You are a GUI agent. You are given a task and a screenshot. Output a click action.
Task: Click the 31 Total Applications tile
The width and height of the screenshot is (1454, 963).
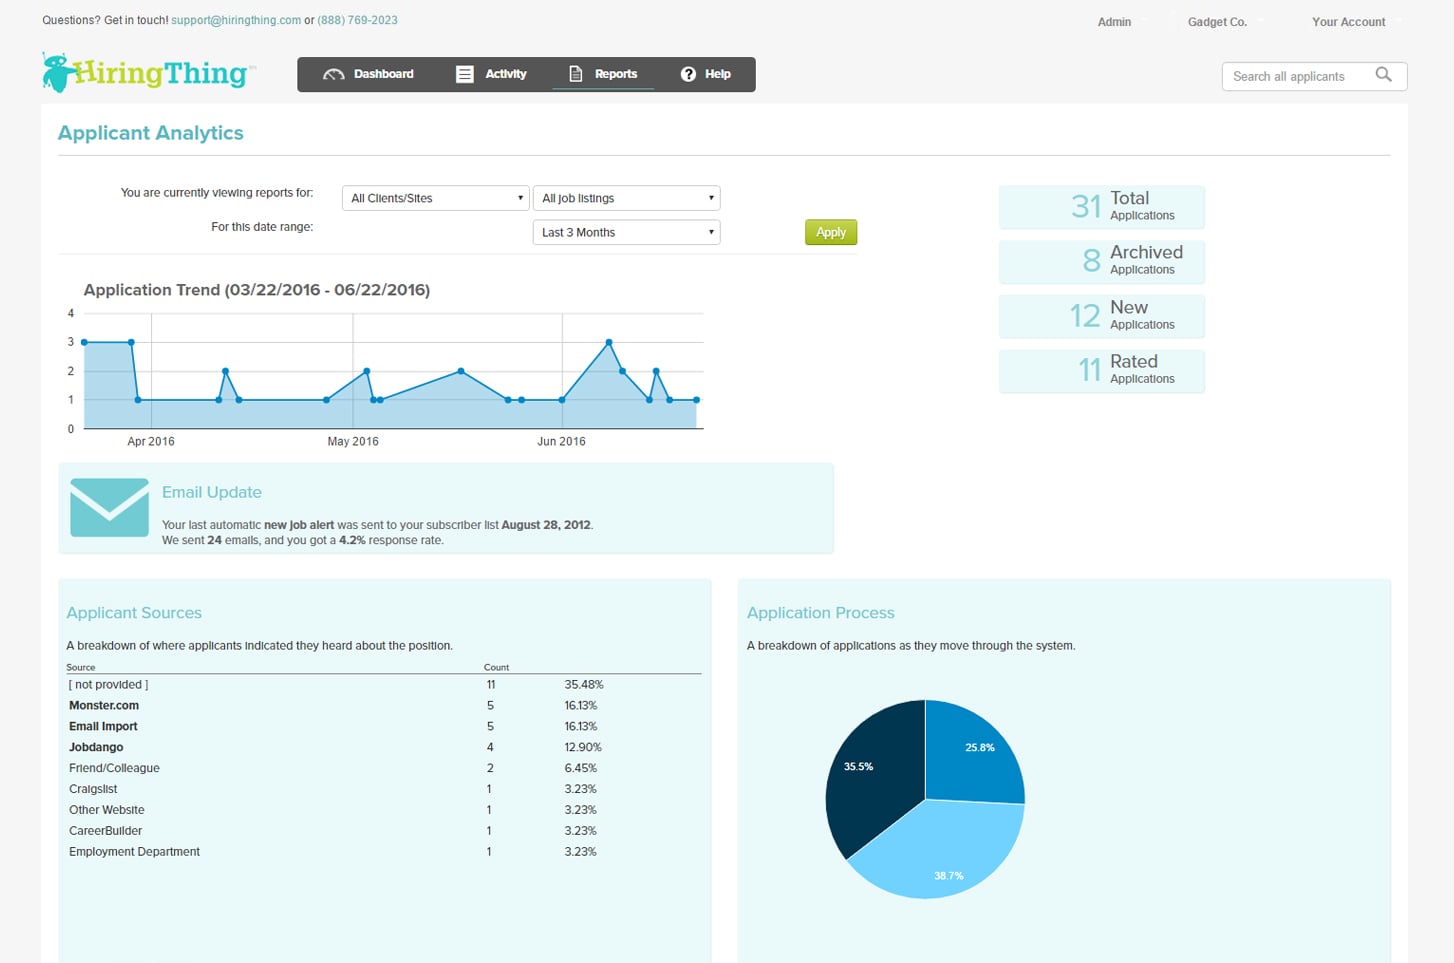(x=1102, y=207)
